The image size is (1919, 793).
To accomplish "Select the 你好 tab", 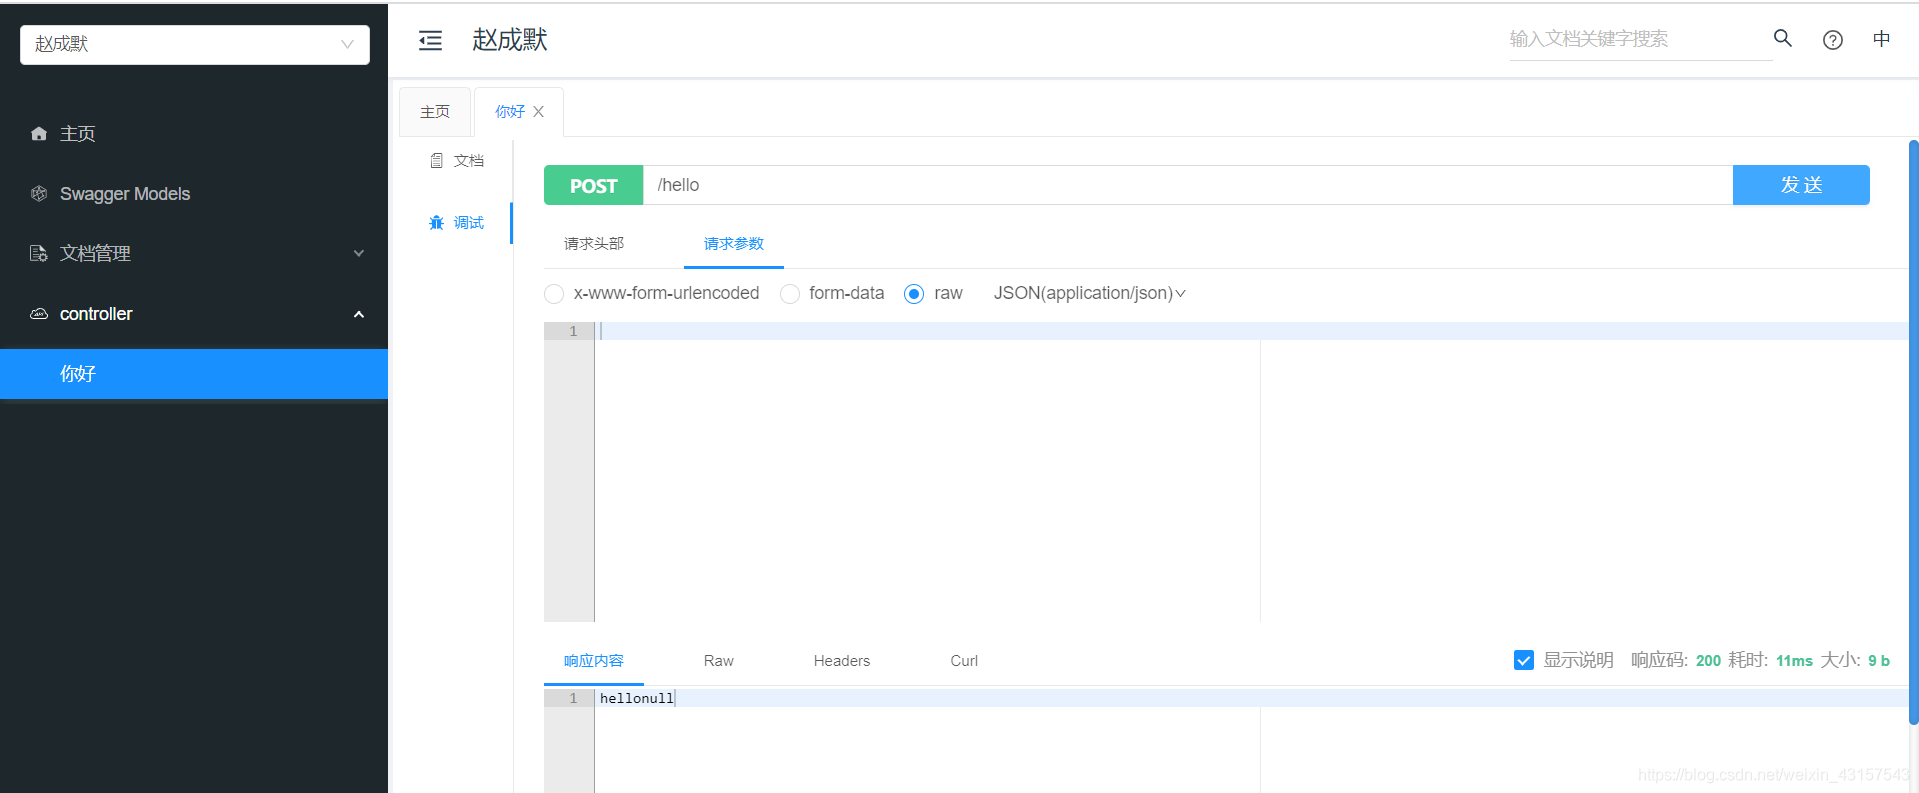I will pyautogui.click(x=510, y=111).
